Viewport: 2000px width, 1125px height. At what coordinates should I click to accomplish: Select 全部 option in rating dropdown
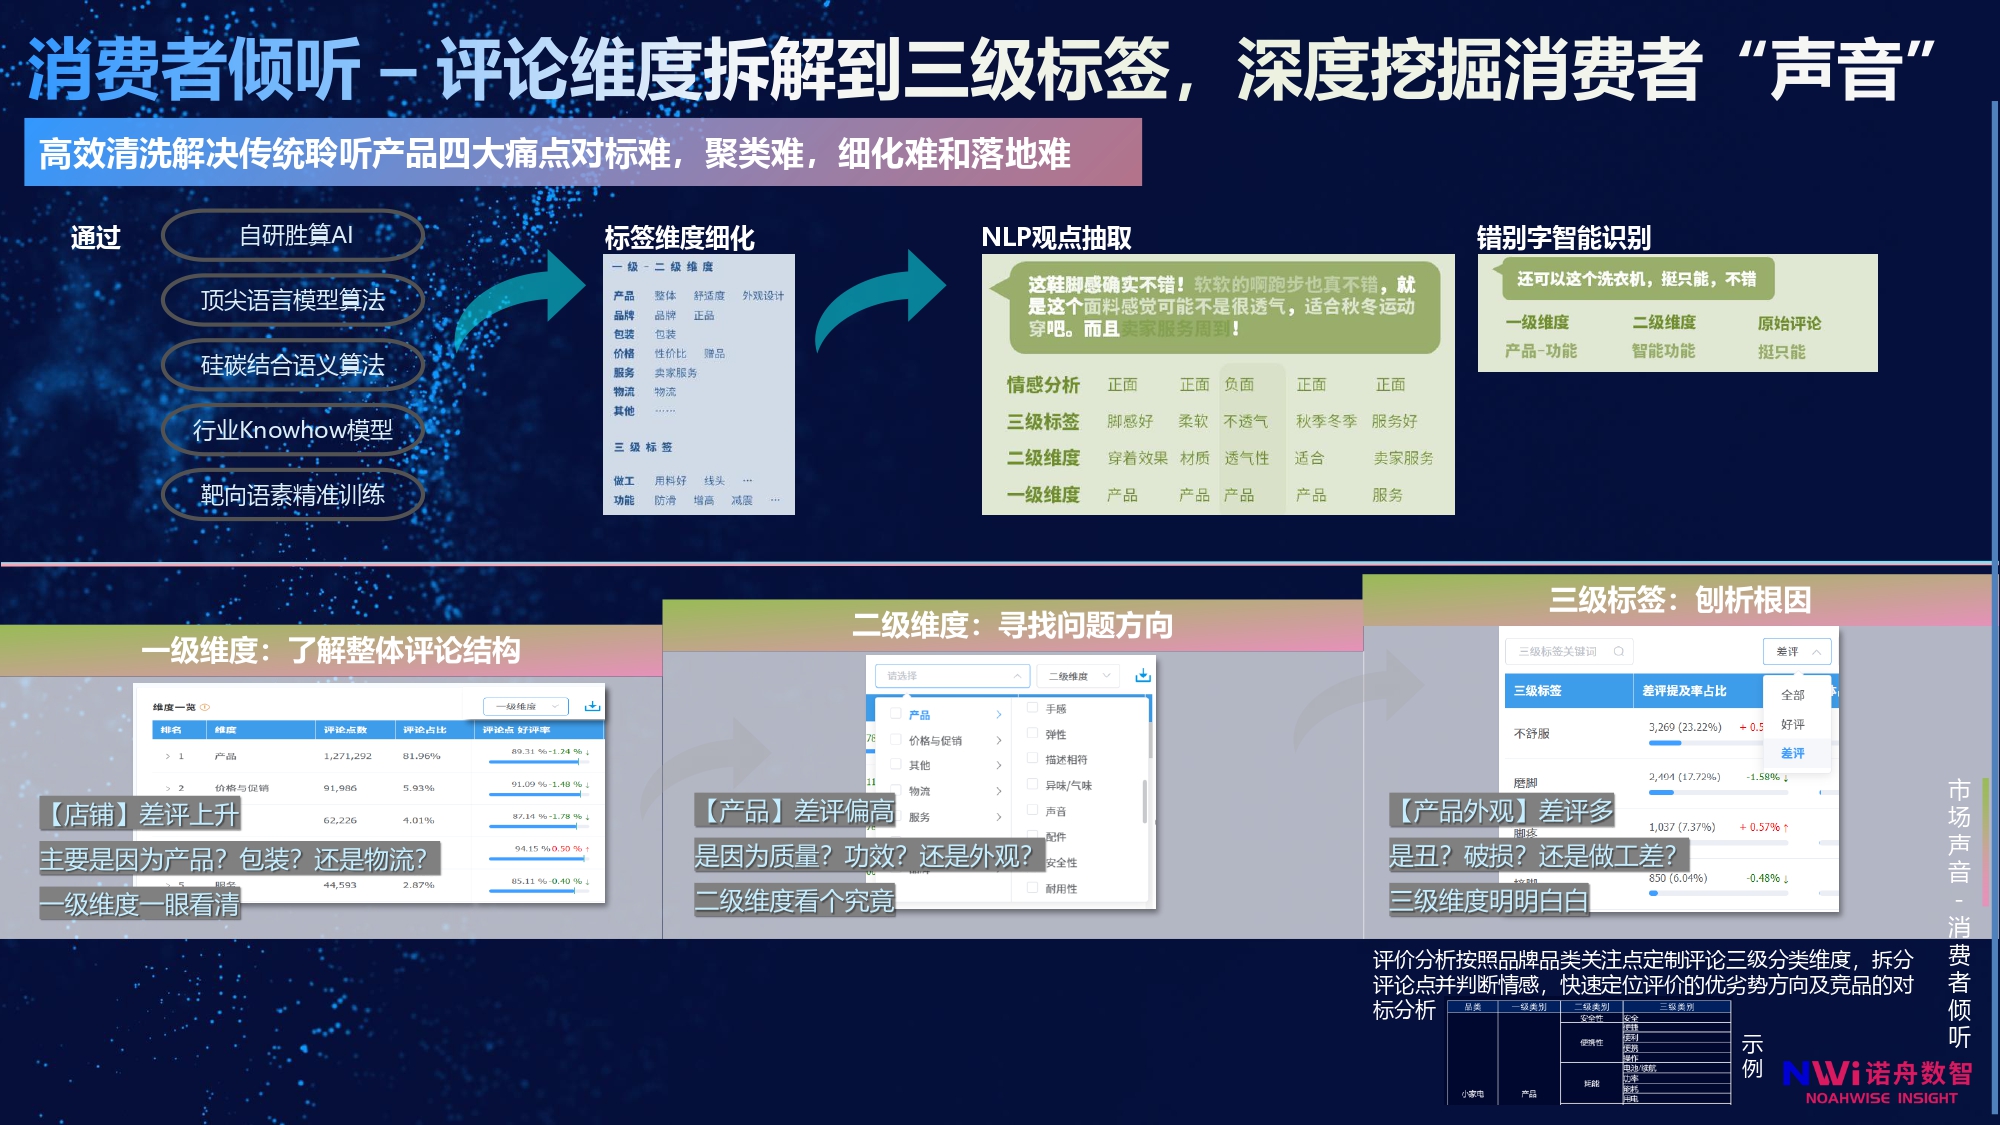(1792, 695)
